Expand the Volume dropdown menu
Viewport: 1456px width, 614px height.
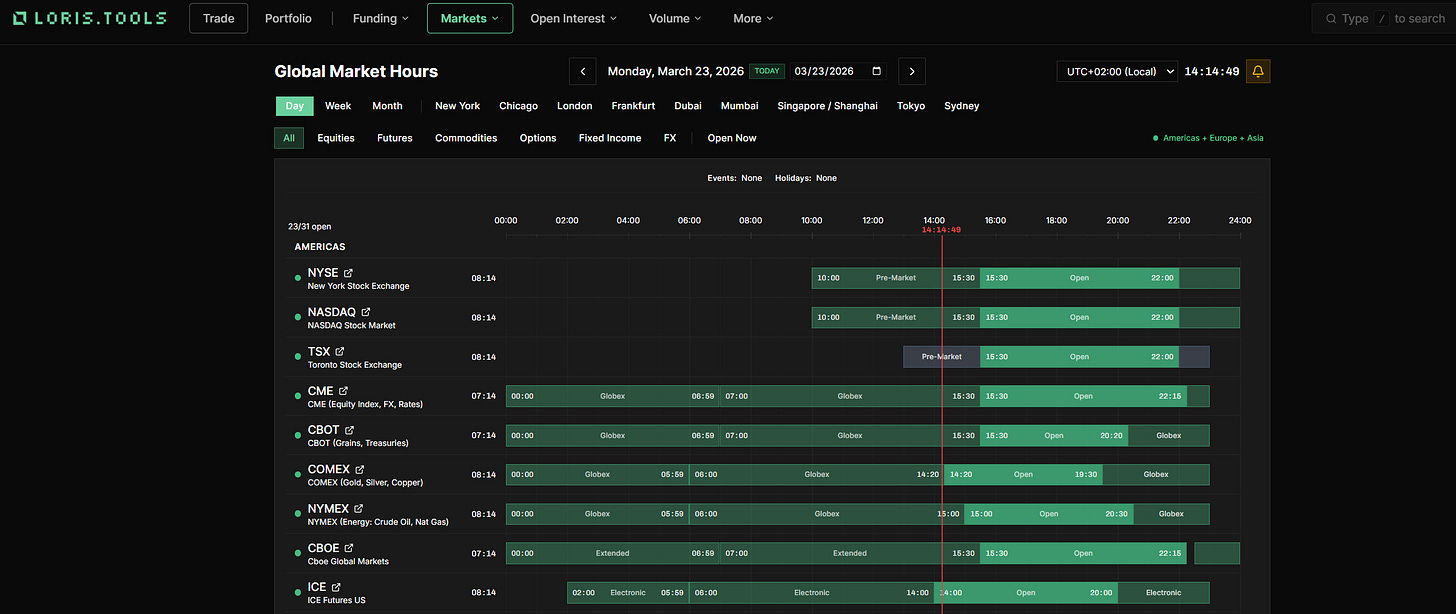pyautogui.click(x=675, y=18)
